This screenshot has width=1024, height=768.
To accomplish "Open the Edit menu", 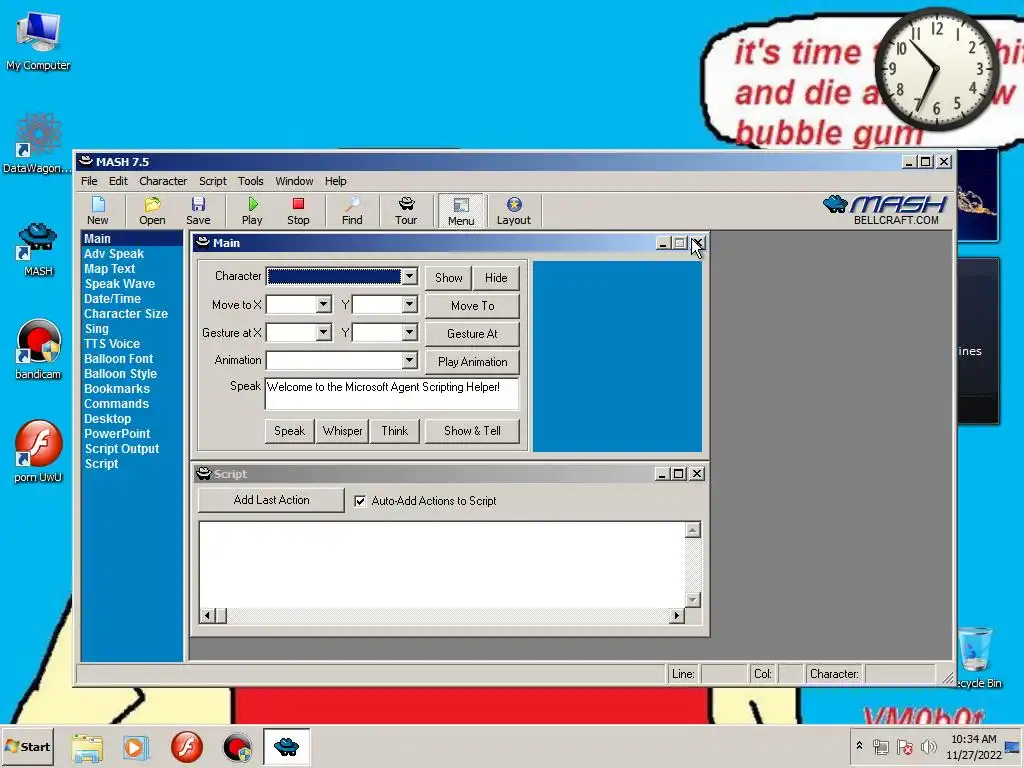I will [118, 181].
